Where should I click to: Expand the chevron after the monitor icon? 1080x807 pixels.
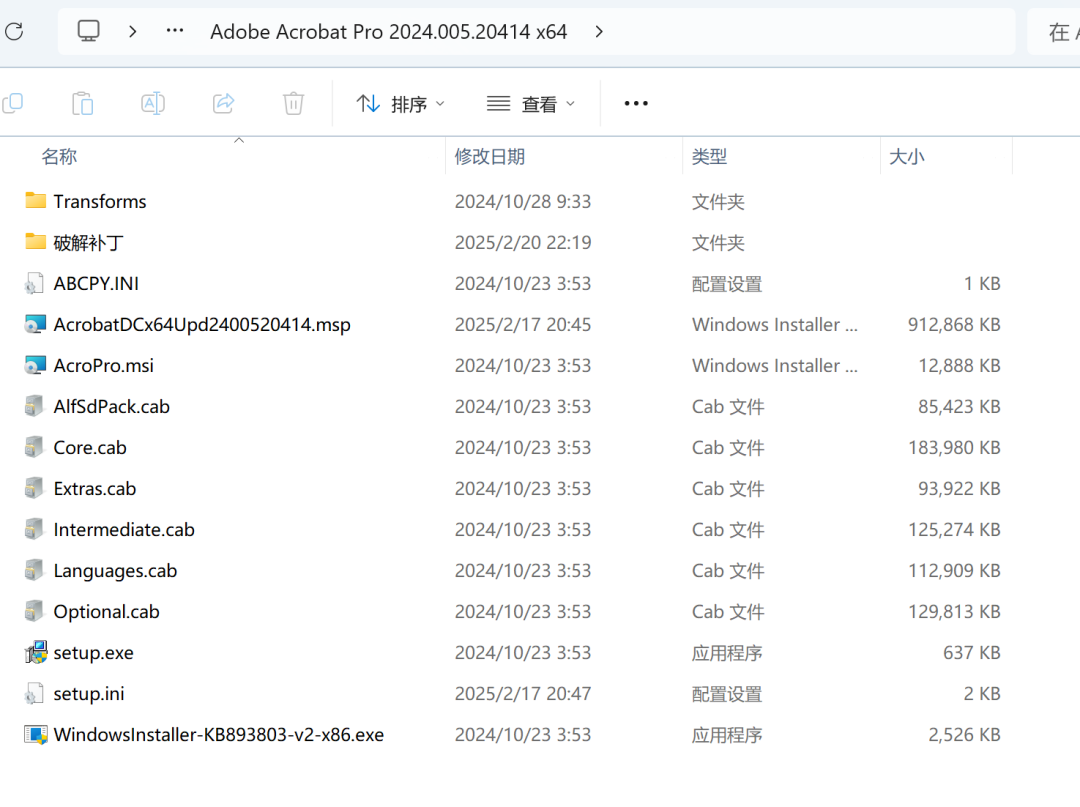[x=133, y=32]
